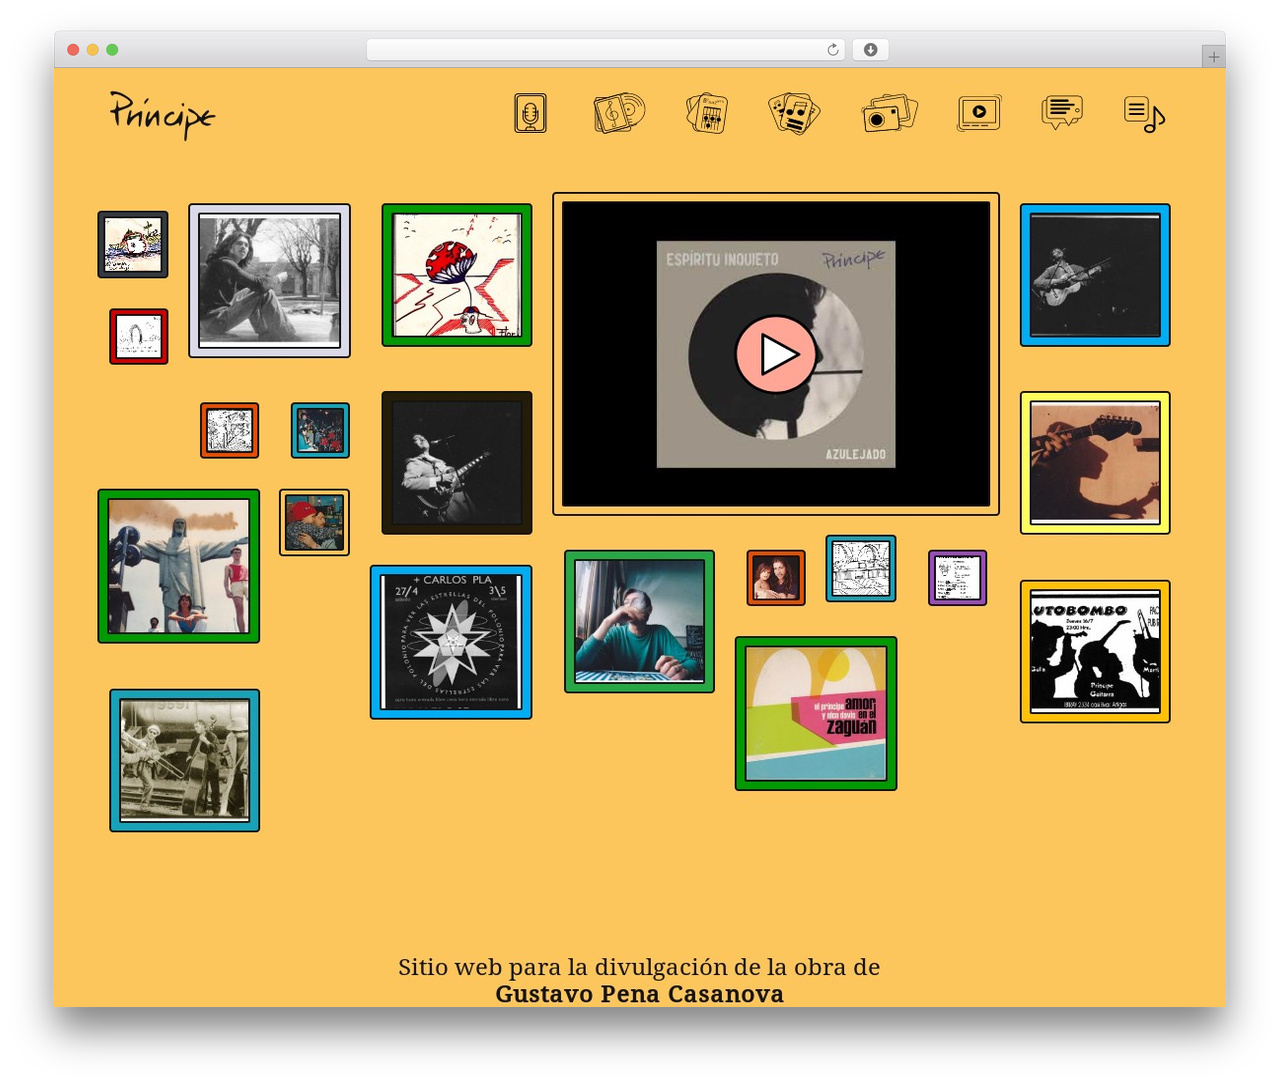Open the red mushroom drawing thumbnail

click(x=457, y=275)
